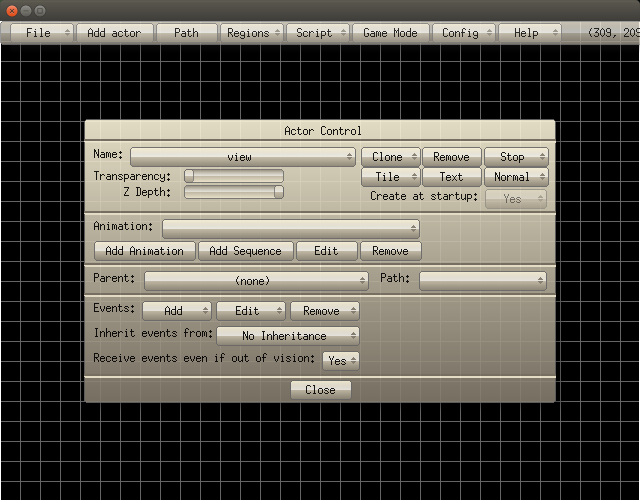Click the Clone actor button
Viewport: 640px width, 501px height.
pyautogui.click(x=390, y=157)
